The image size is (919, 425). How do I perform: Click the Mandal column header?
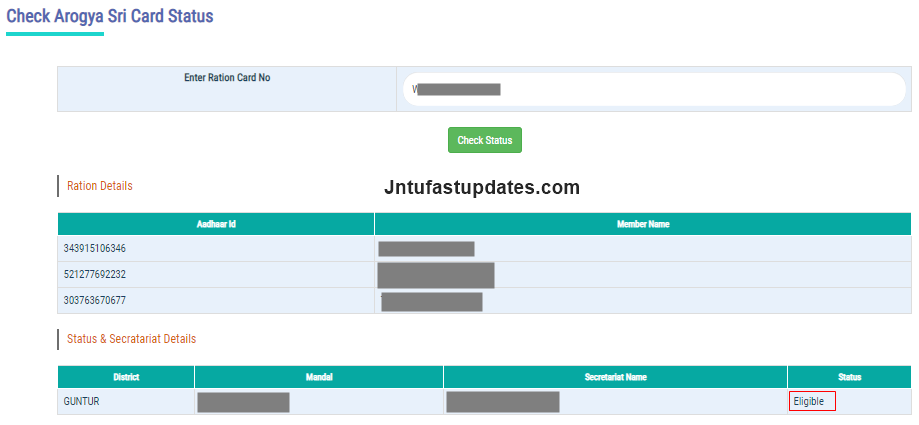tap(319, 377)
